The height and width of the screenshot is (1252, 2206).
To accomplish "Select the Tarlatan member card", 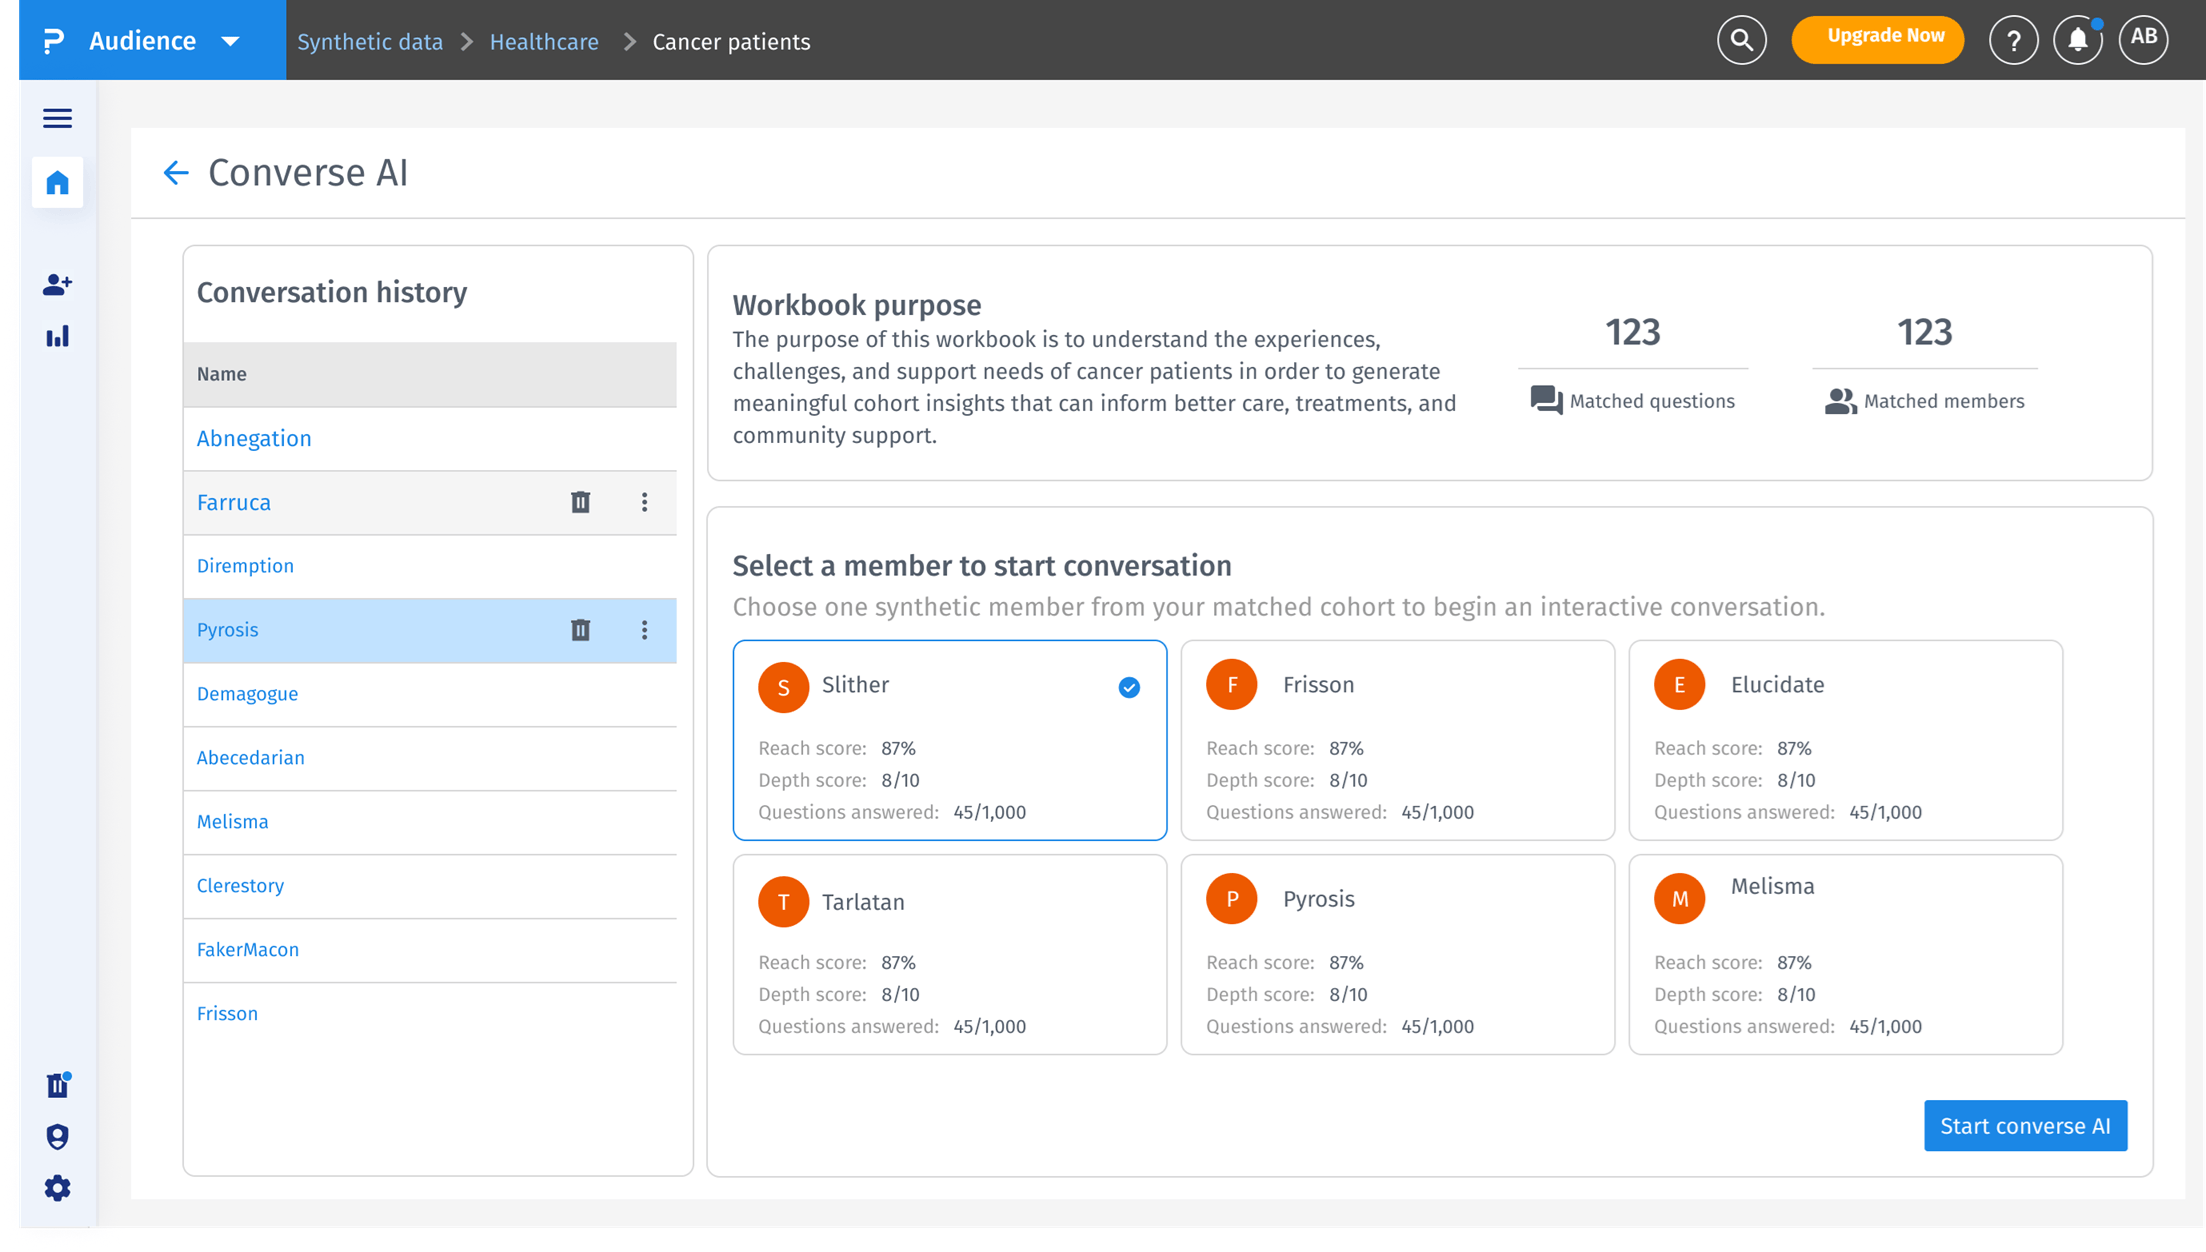I will click(949, 953).
